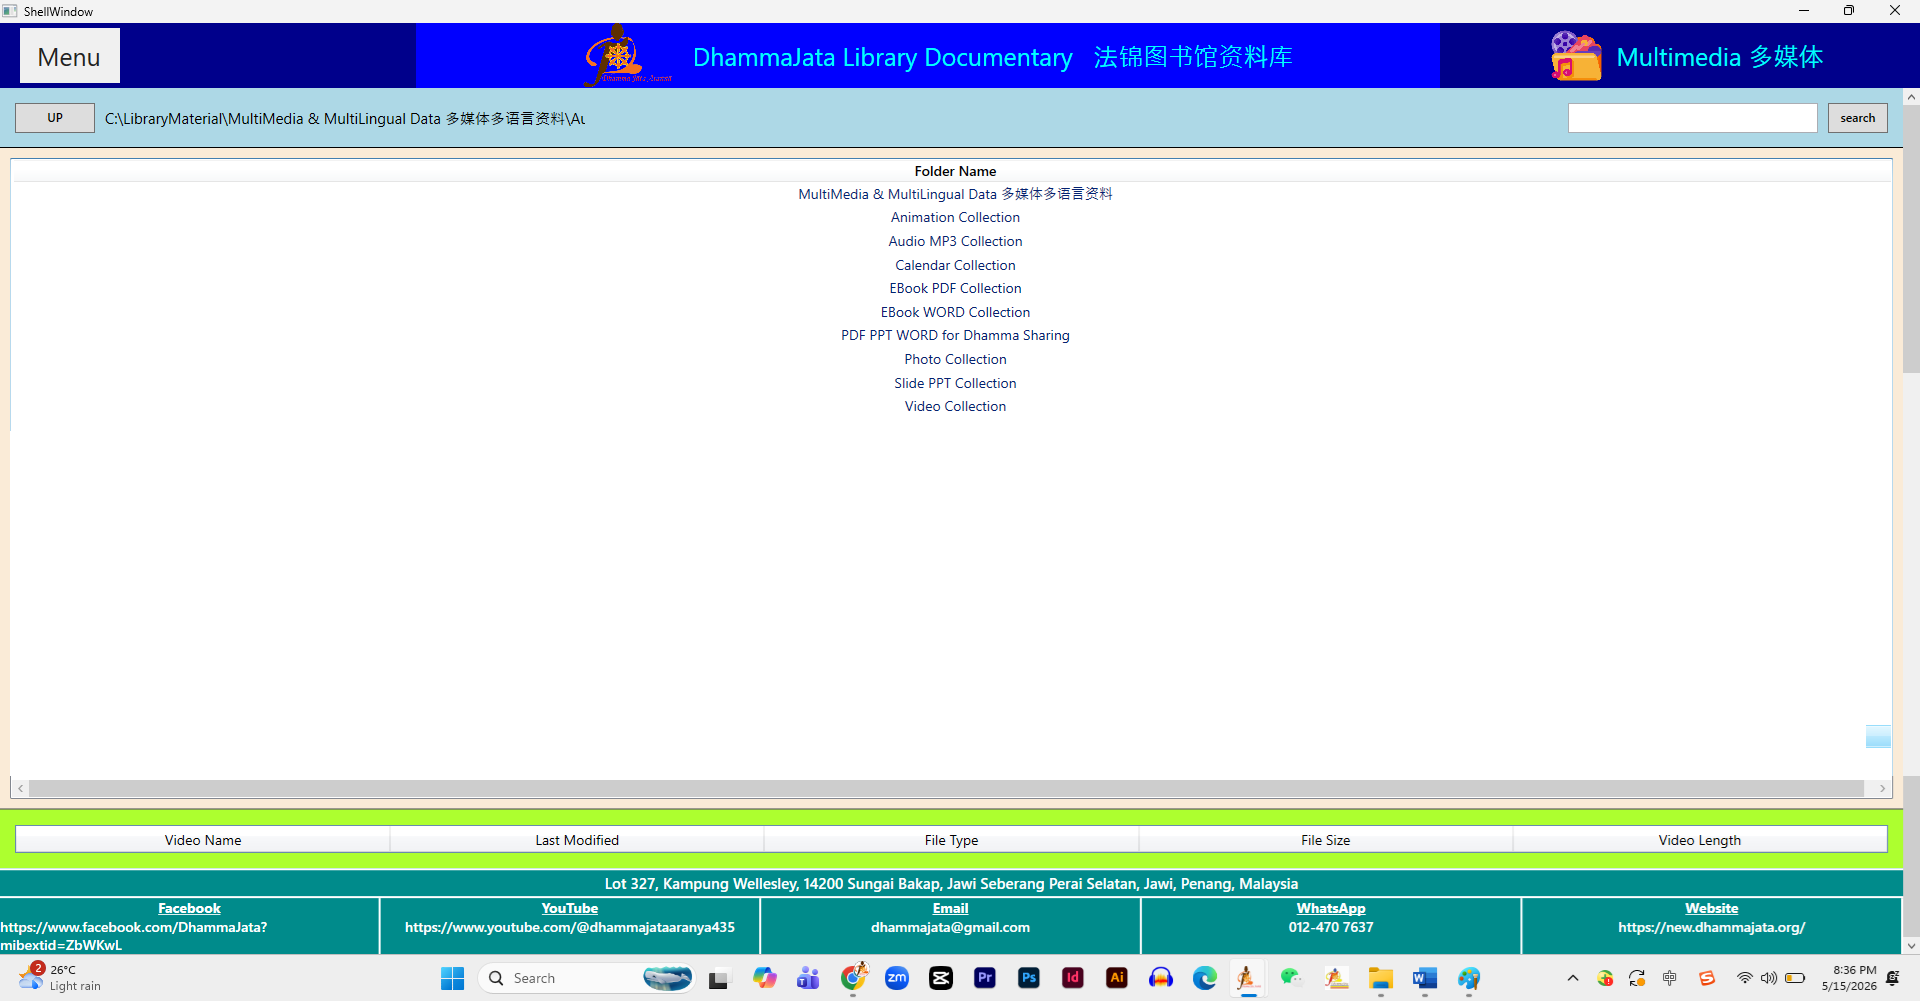Open the Animation Collection folder
The width and height of the screenshot is (1920, 1001).
(x=955, y=217)
